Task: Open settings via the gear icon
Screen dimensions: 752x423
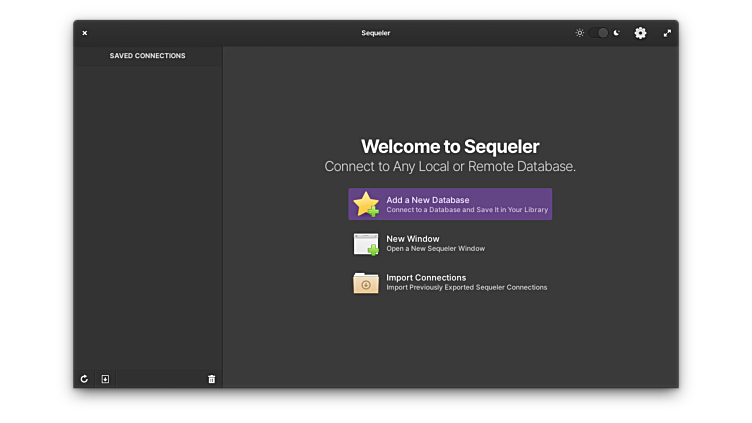Action: 640,33
